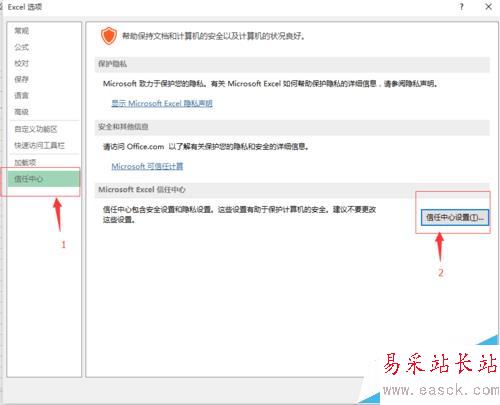Select the 公式 (Formulas) category
The width and height of the screenshot is (500, 405).
pos(22,47)
